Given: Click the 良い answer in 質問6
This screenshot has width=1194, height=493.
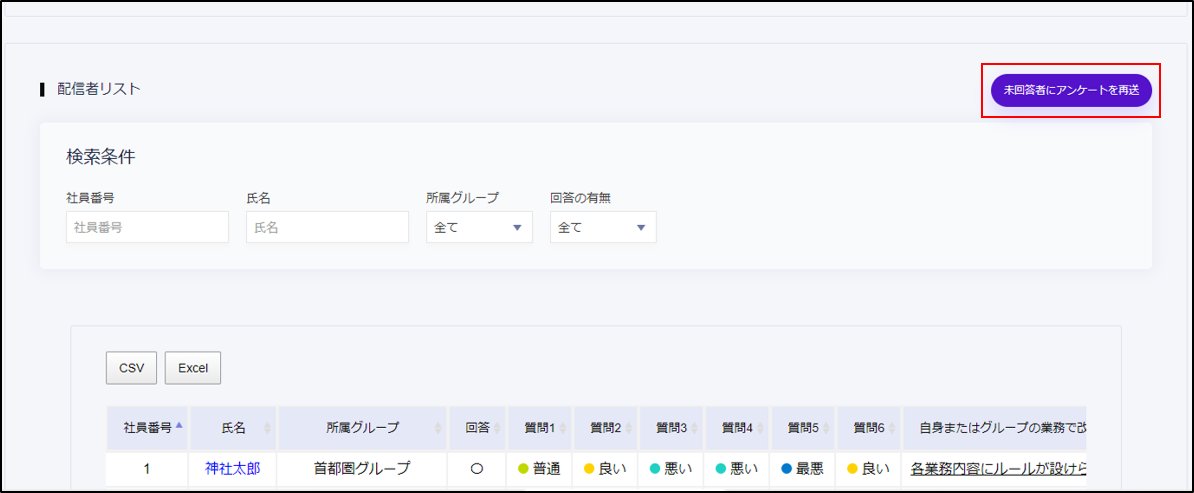Looking at the screenshot, I should [x=868, y=469].
